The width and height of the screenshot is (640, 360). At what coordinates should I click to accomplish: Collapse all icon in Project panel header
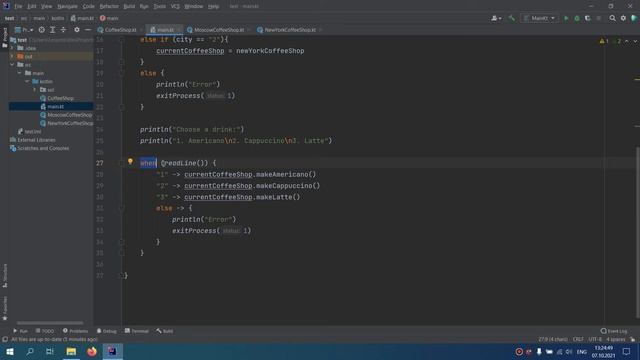(63, 30)
